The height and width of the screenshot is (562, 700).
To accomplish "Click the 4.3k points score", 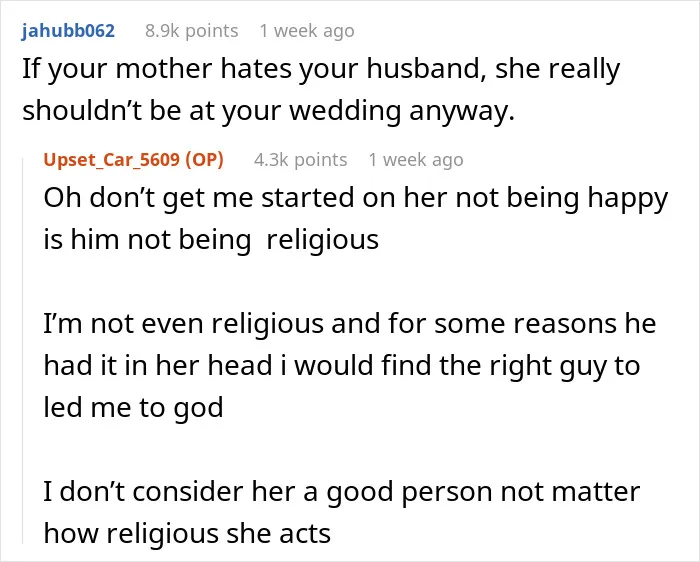I will tap(300, 159).
